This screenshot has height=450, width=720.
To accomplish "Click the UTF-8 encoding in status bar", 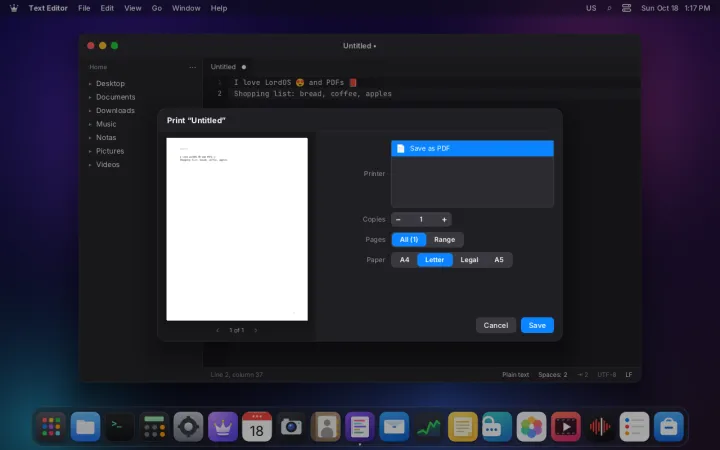I will coord(606,375).
